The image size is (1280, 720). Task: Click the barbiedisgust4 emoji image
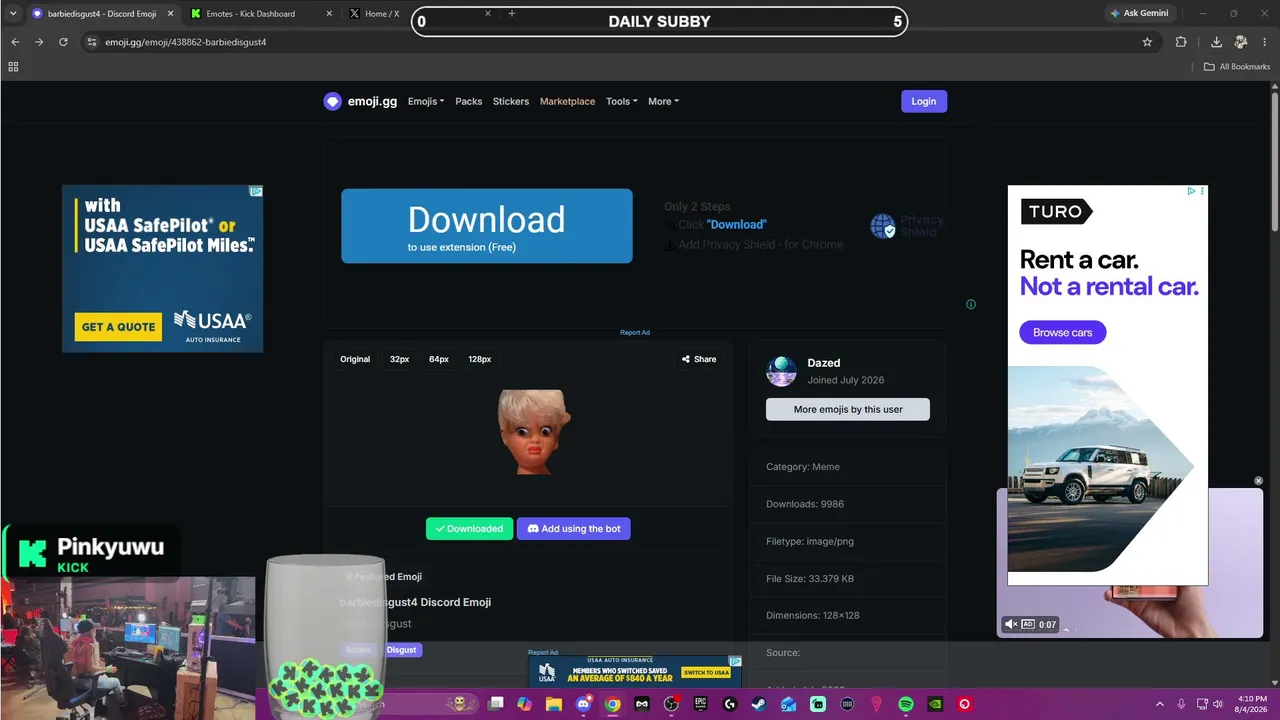coord(534,432)
